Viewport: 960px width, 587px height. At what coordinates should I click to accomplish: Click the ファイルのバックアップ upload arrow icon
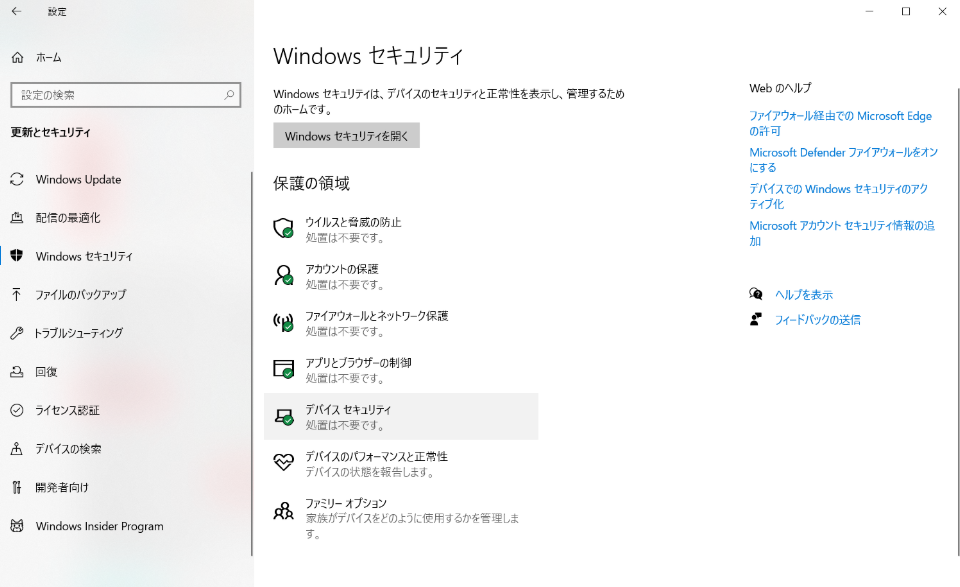(x=17, y=294)
